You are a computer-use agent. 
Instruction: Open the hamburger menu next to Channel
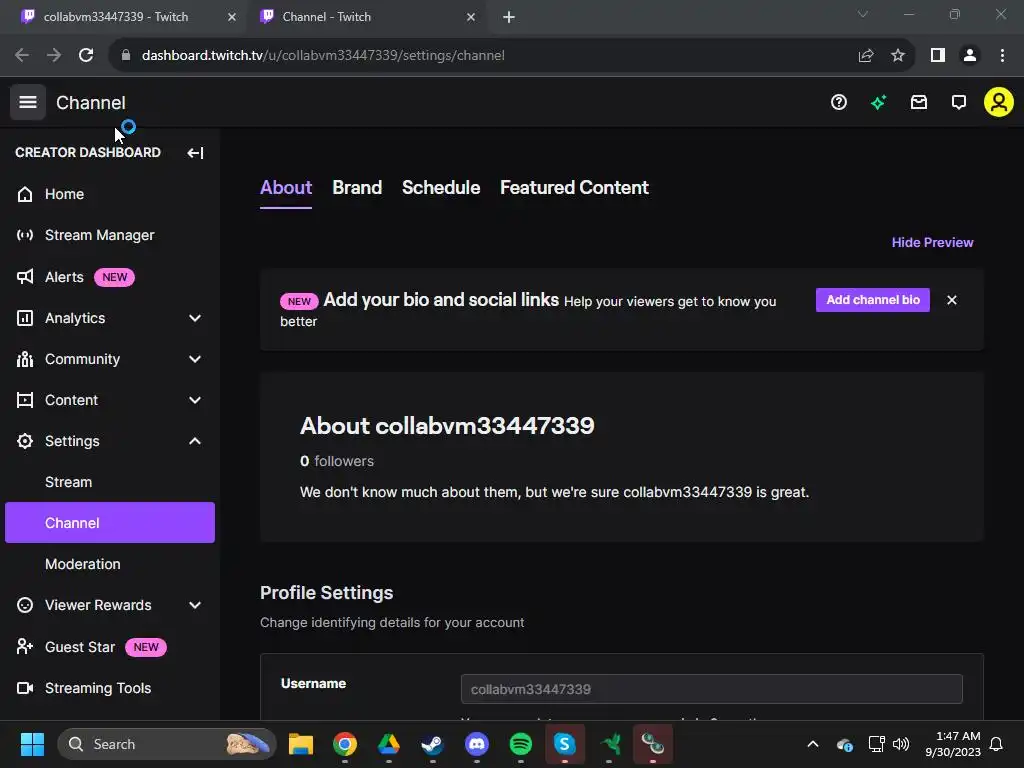click(x=27, y=102)
